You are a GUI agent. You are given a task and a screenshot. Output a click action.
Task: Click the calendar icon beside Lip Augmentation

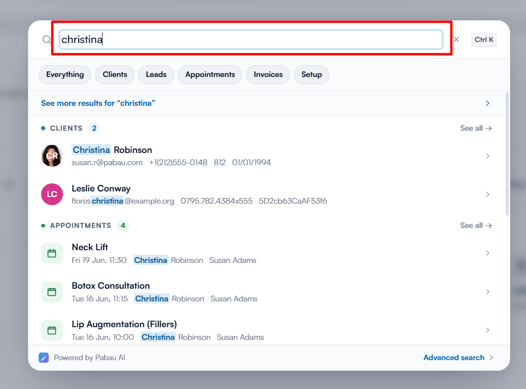point(52,330)
